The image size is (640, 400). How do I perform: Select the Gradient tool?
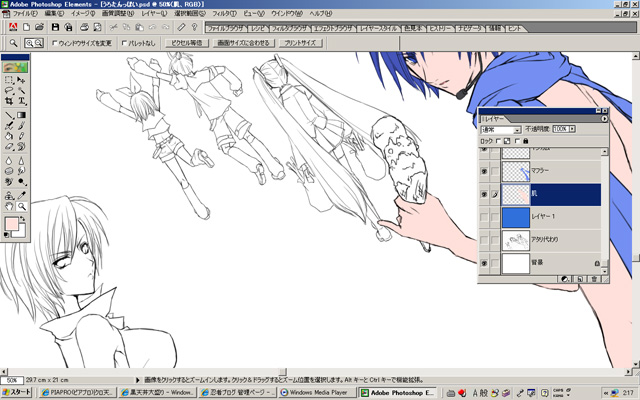click(x=21, y=116)
